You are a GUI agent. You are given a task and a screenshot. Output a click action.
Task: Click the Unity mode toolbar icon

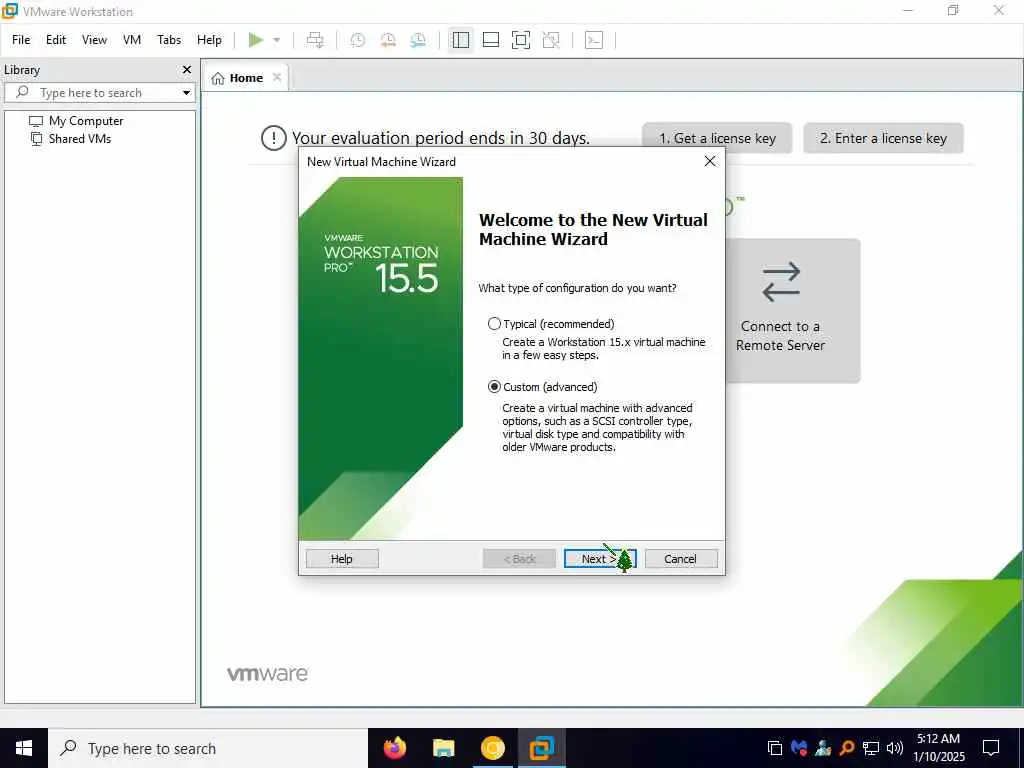point(551,40)
